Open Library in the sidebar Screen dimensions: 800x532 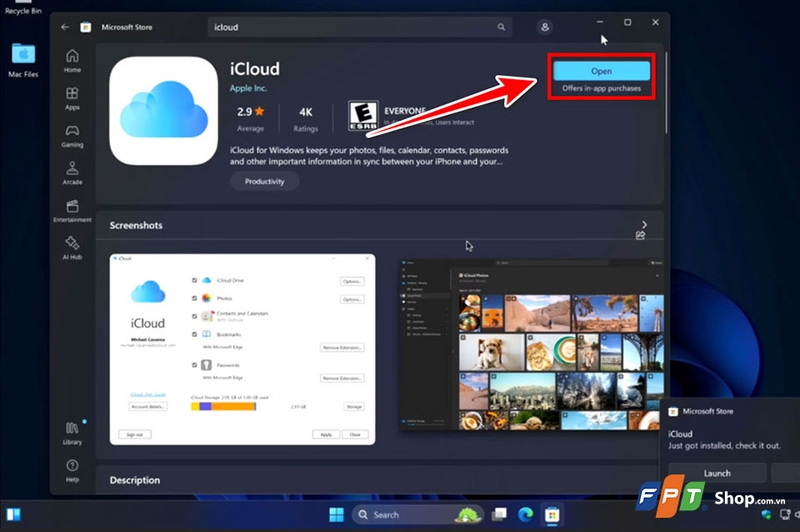tap(72, 434)
